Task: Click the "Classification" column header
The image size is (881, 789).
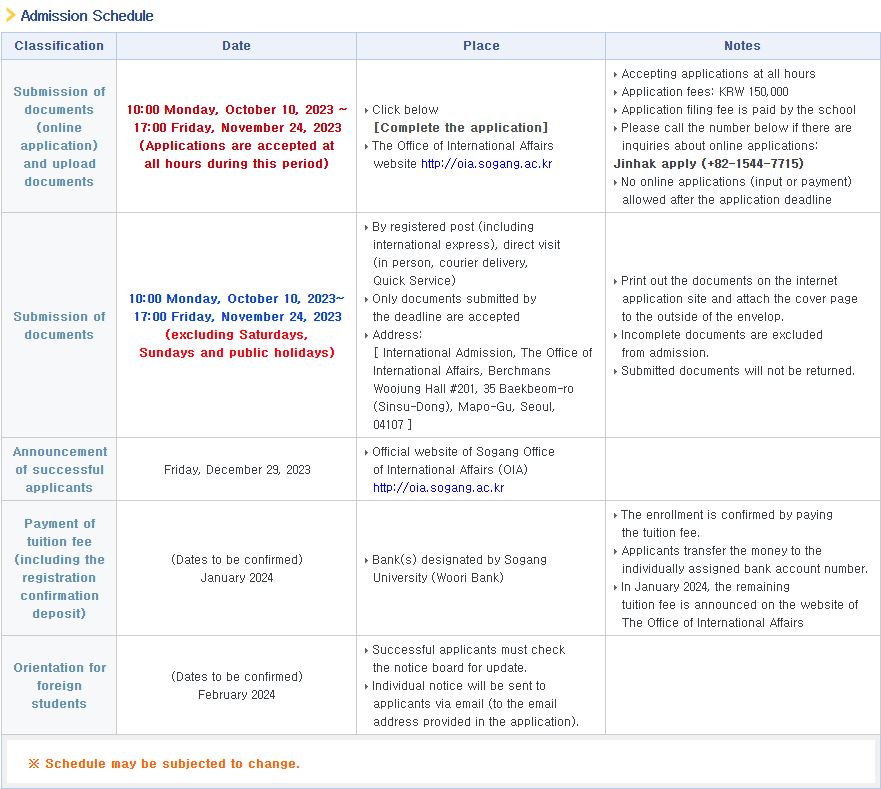Action: pyautogui.click(x=59, y=46)
